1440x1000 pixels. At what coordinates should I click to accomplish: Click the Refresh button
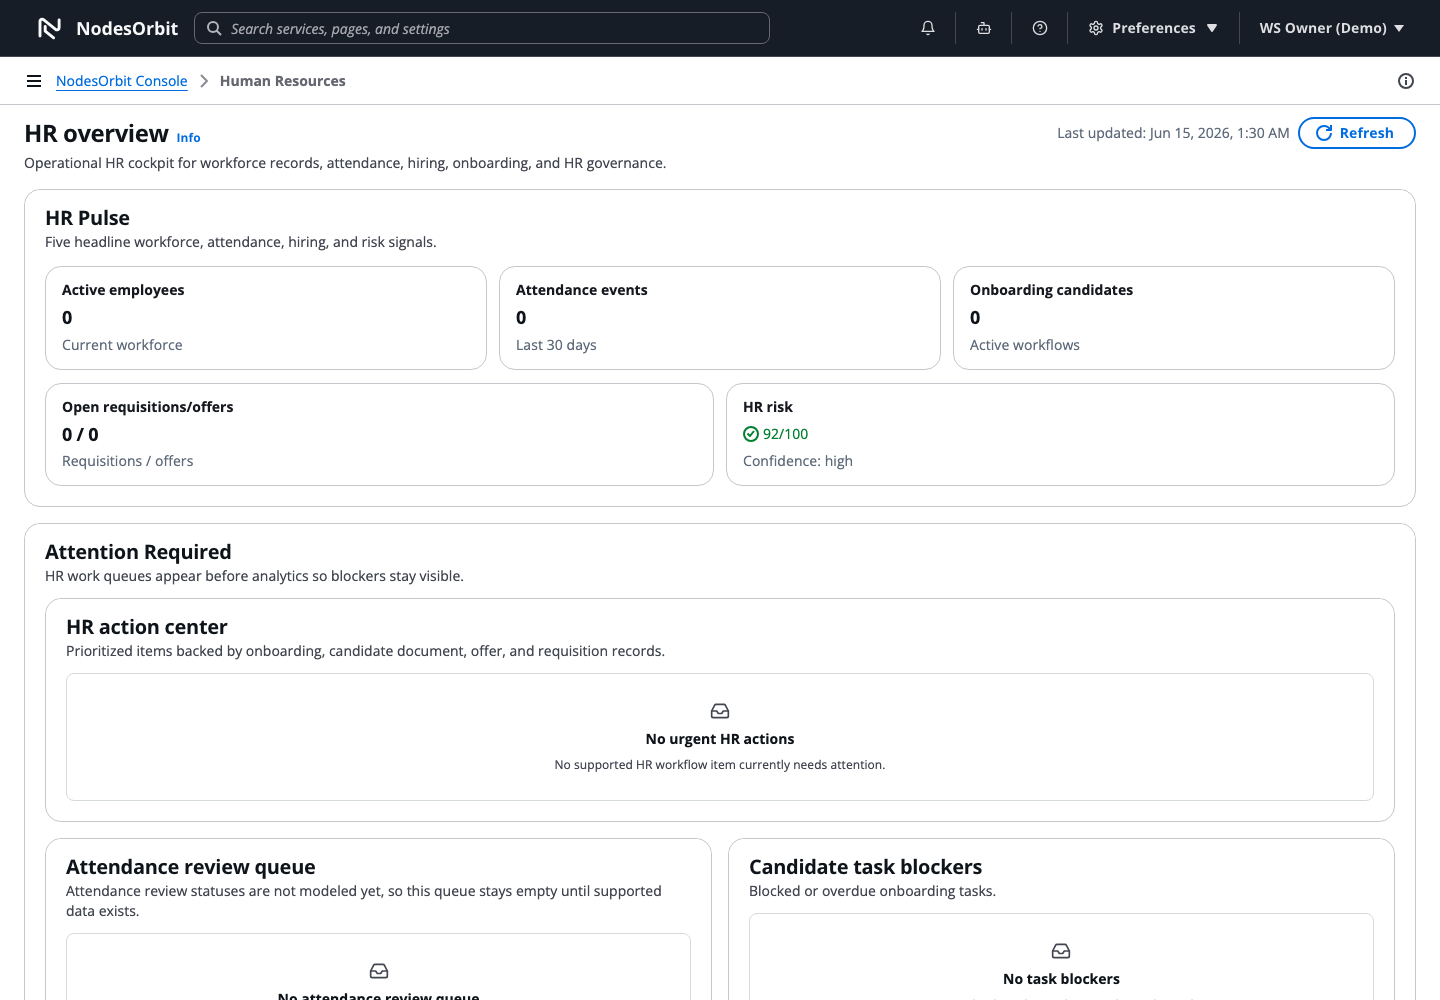tap(1356, 133)
